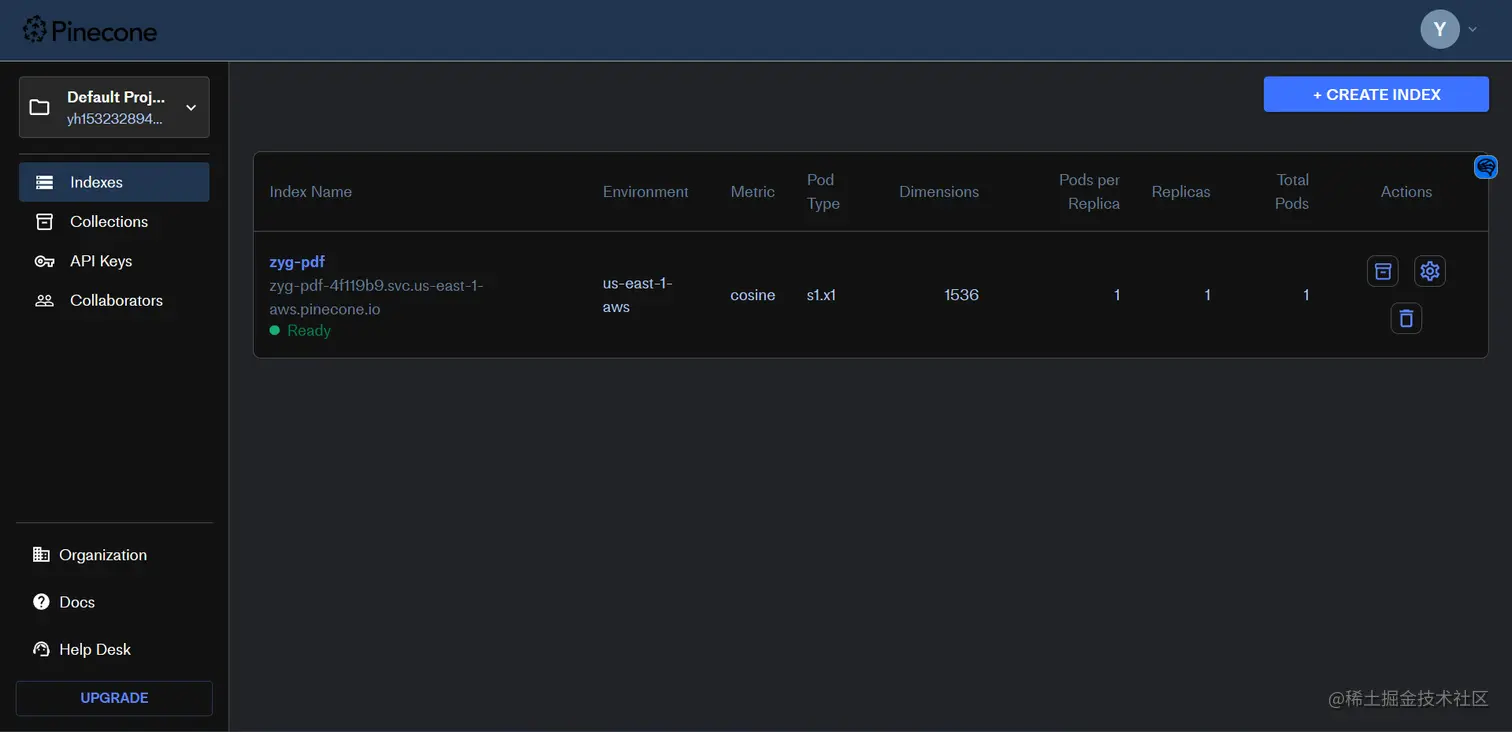Go to Indexes in sidebar
This screenshot has width=1512, height=732.
[114, 182]
